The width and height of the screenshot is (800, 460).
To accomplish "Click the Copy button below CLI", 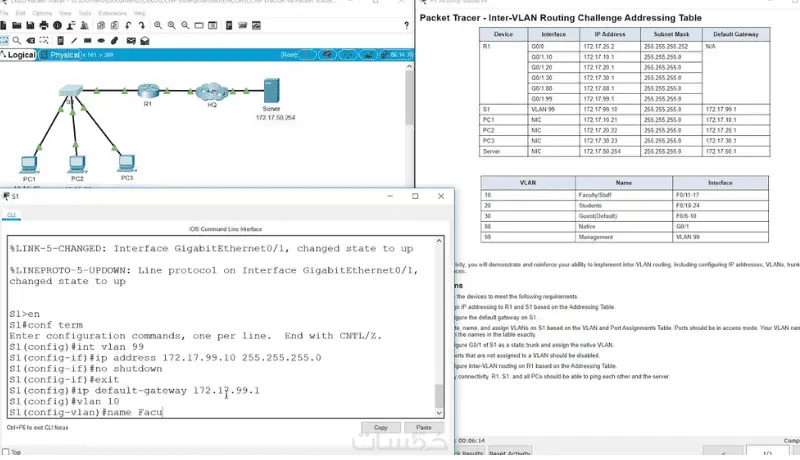I will 381,427.
